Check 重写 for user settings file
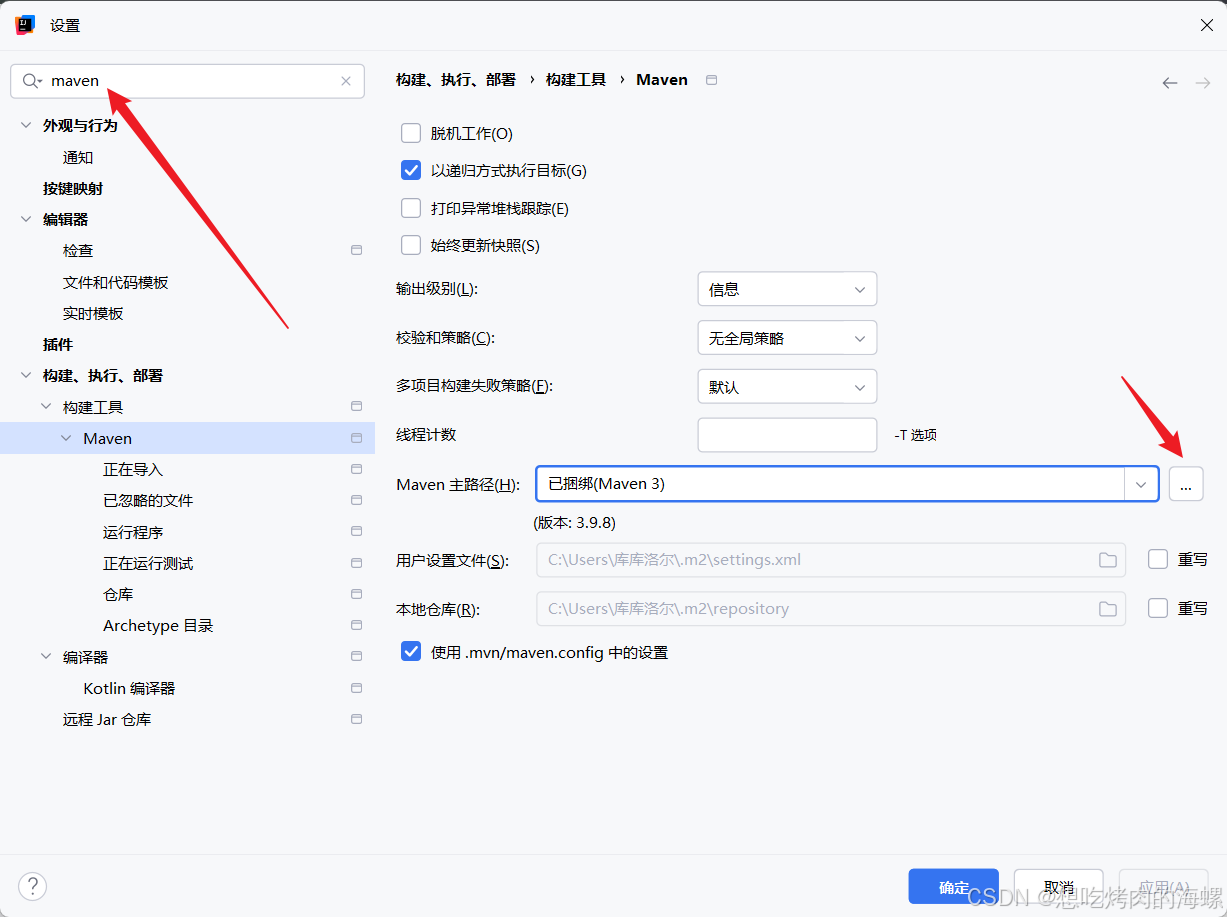Screen dimensions: 1227x917 point(1158,559)
